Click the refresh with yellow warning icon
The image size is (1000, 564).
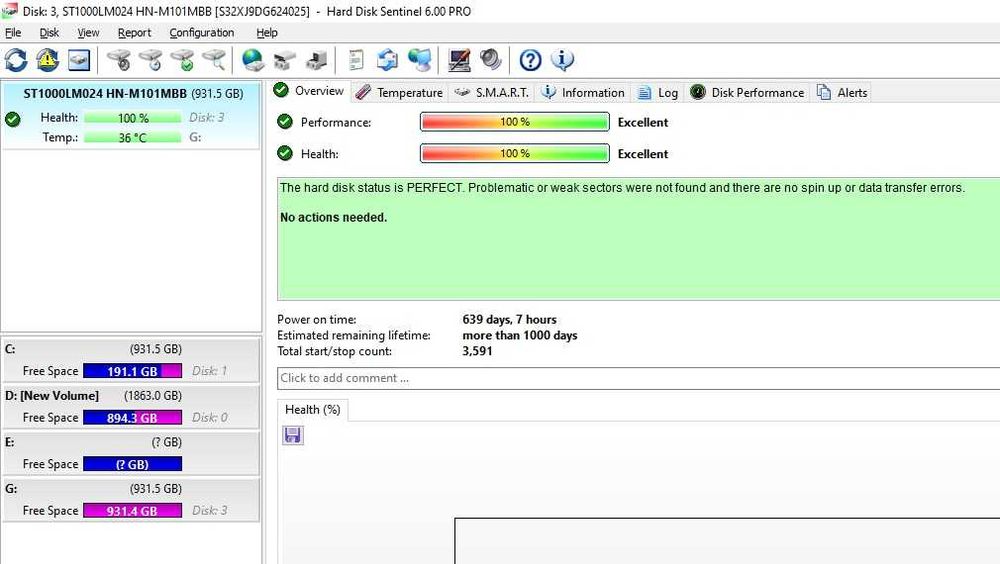[x=47, y=60]
